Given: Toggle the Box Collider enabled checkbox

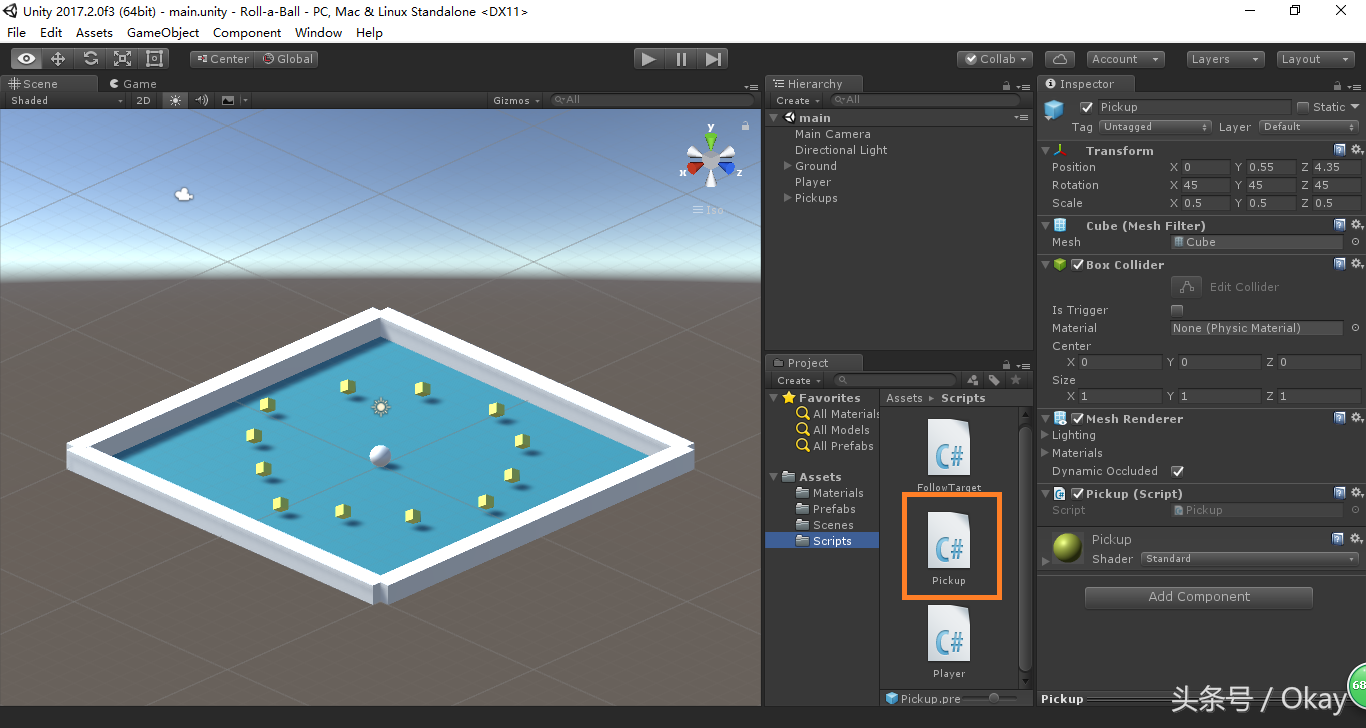Looking at the screenshot, I should coord(1078,265).
